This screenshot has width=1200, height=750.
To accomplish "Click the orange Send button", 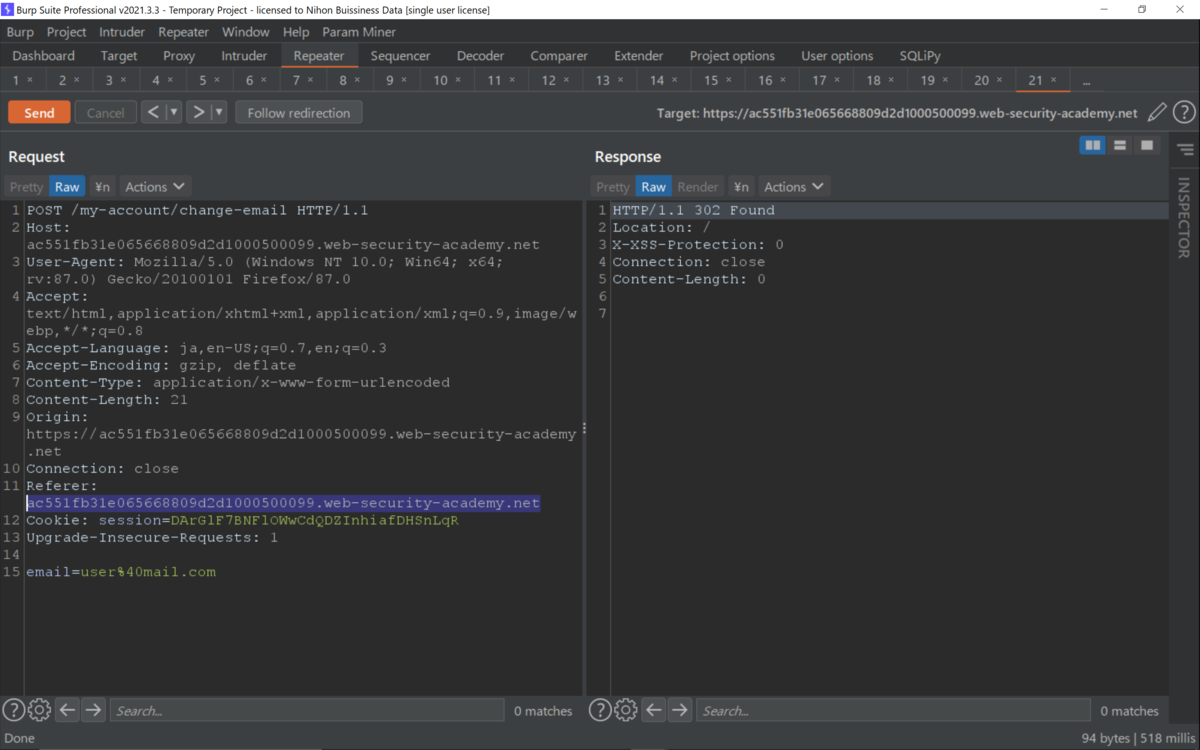I will pos(39,112).
